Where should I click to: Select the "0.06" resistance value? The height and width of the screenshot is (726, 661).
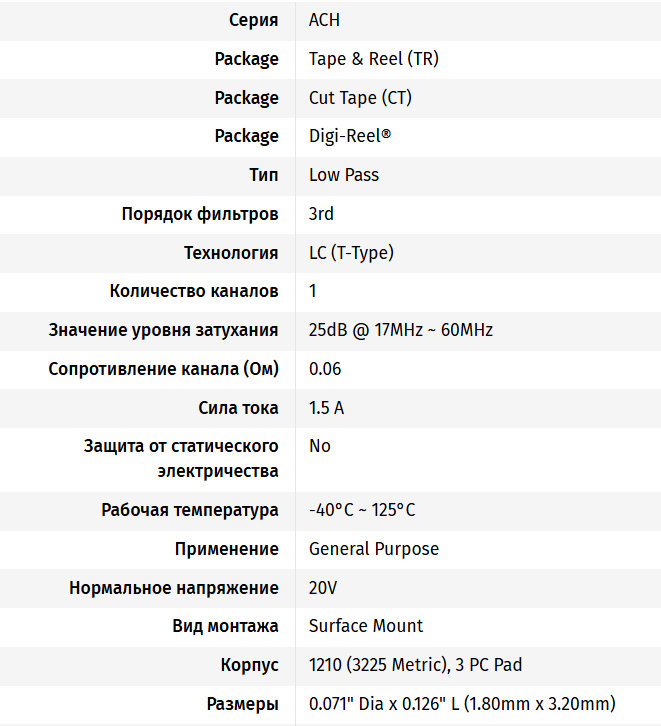[325, 369]
